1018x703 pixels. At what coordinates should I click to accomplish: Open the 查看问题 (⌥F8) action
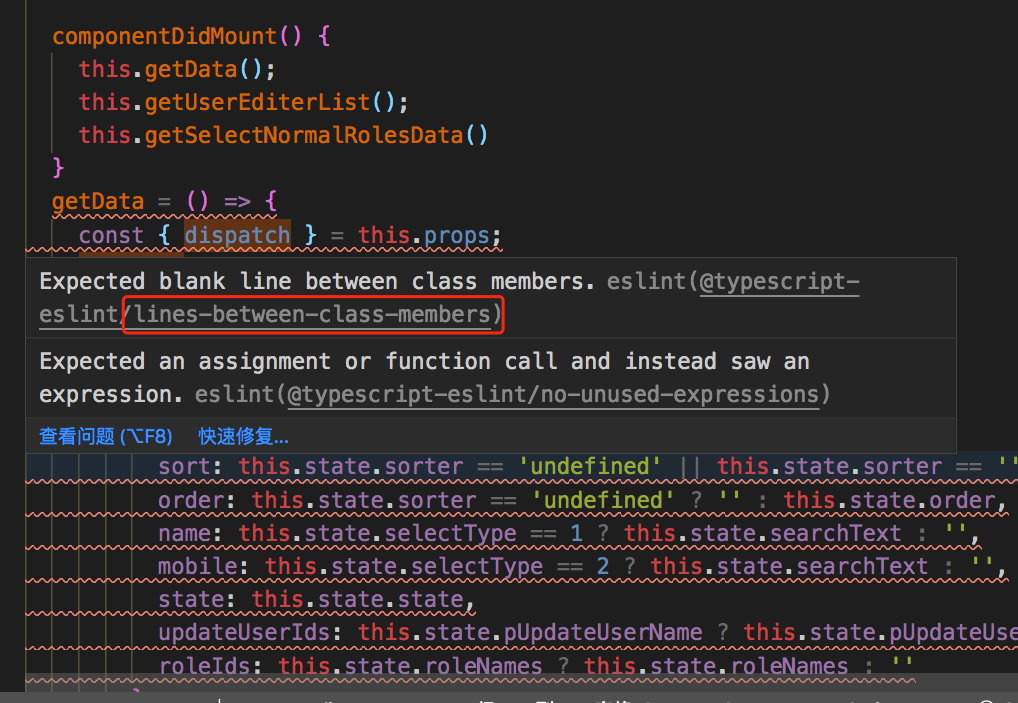tap(106, 436)
